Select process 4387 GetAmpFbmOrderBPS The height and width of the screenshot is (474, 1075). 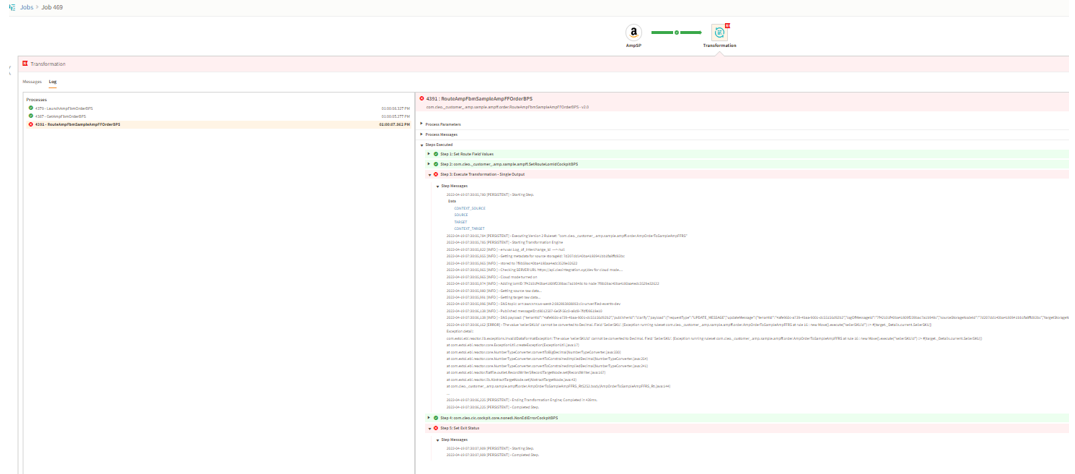click(x=217, y=116)
